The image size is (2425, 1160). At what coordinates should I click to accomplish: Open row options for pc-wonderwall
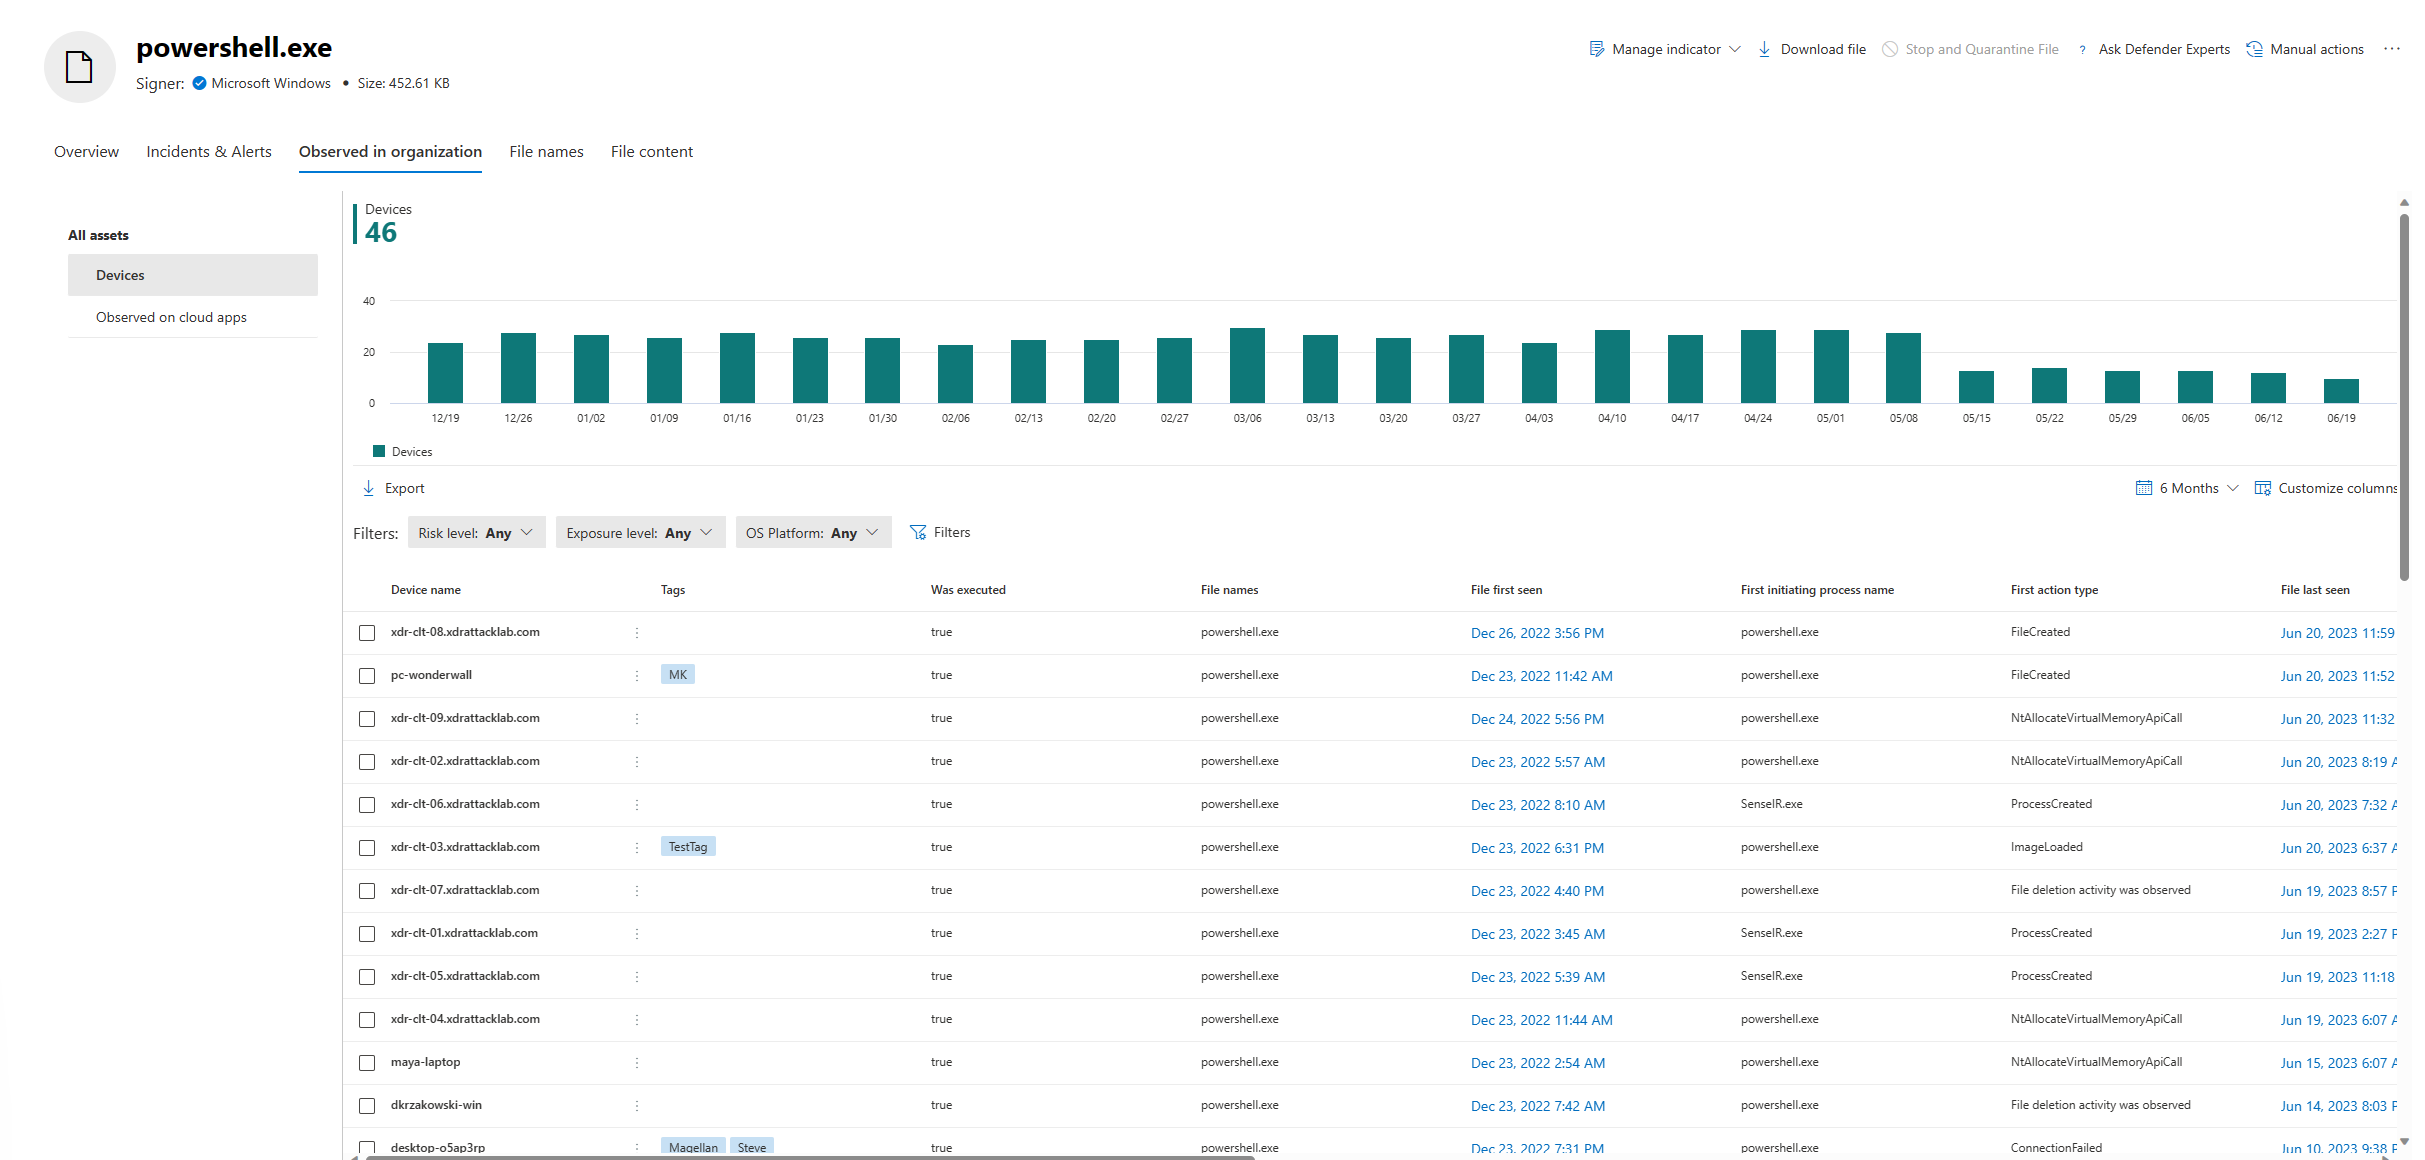point(637,676)
